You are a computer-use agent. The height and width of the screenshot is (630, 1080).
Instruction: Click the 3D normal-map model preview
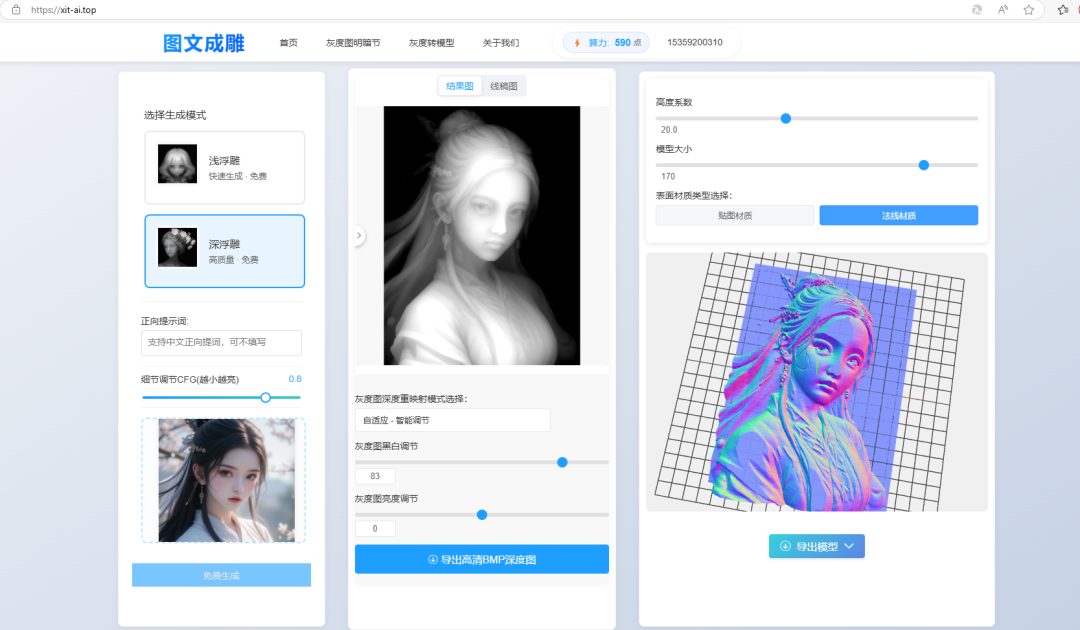click(x=817, y=382)
